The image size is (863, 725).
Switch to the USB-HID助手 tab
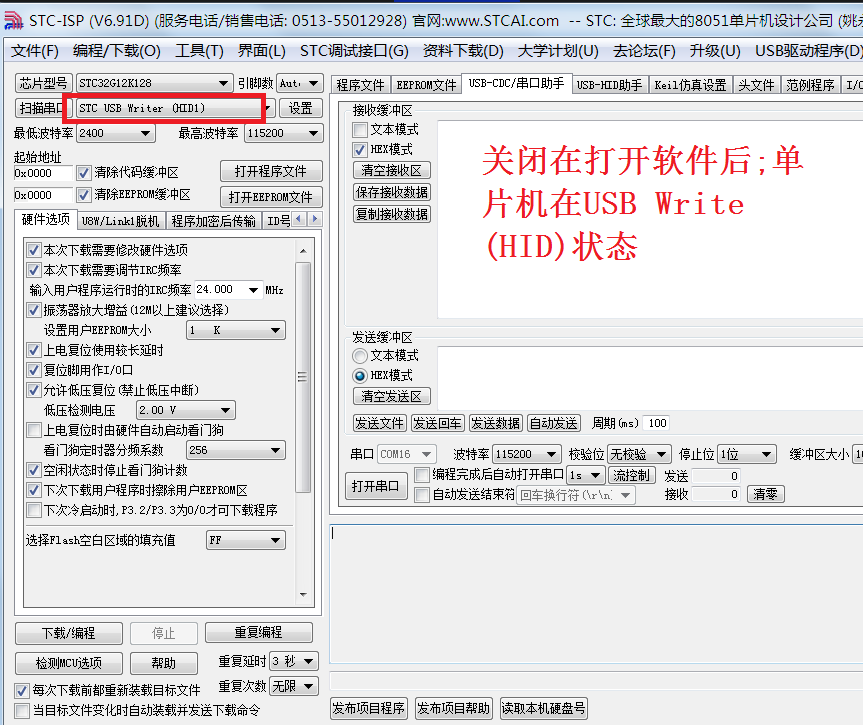[x=609, y=85]
